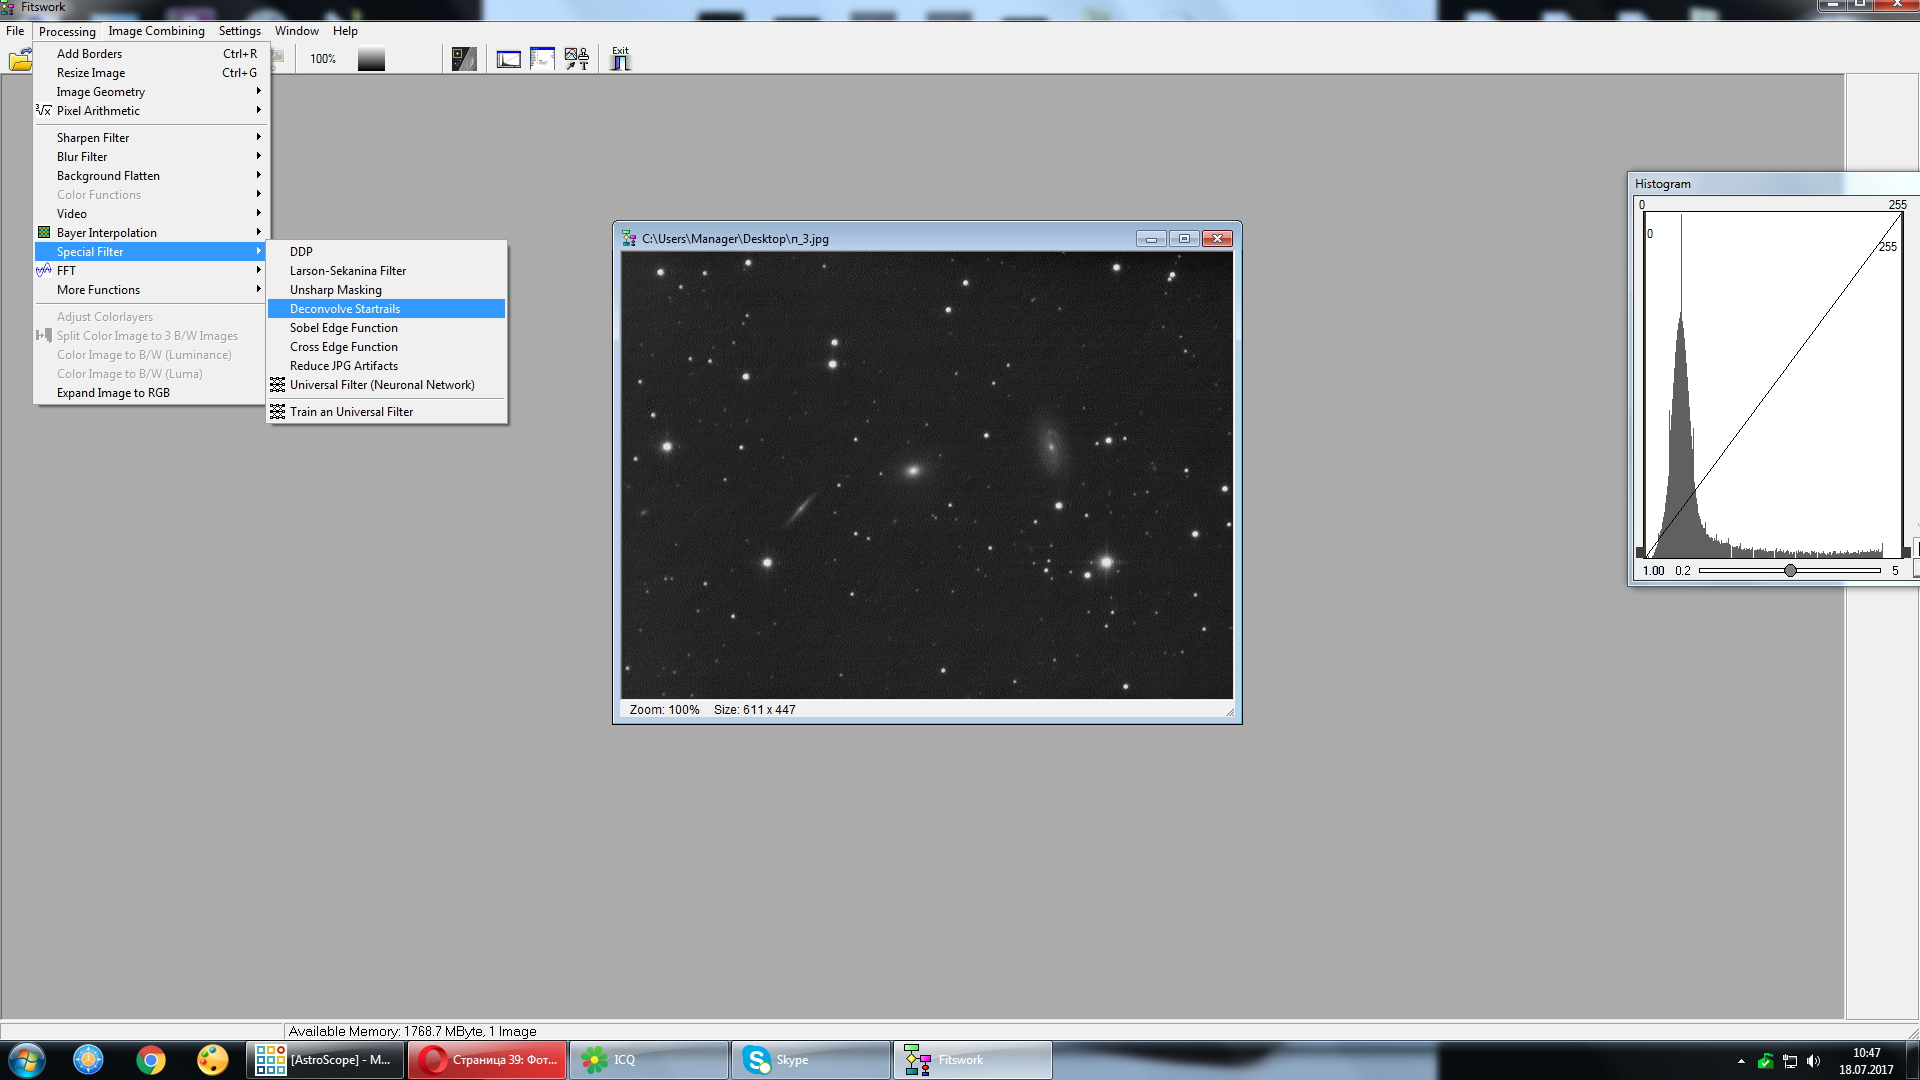The width and height of the screenshot is (1920, 1080).
Task: Click the histogram window toolbar icon
Action: click(x=509, y=59)
